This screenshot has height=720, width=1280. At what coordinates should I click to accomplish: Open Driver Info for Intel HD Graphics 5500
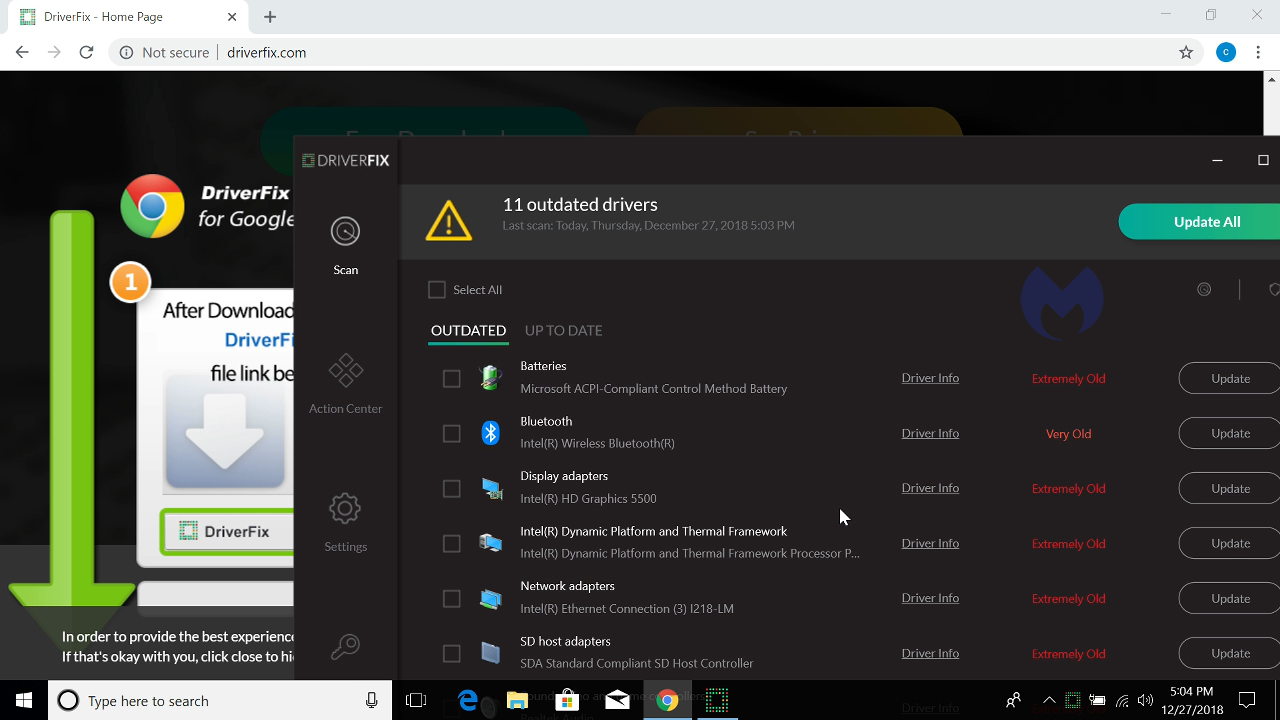pyautogui.click(x=929, y=487)
